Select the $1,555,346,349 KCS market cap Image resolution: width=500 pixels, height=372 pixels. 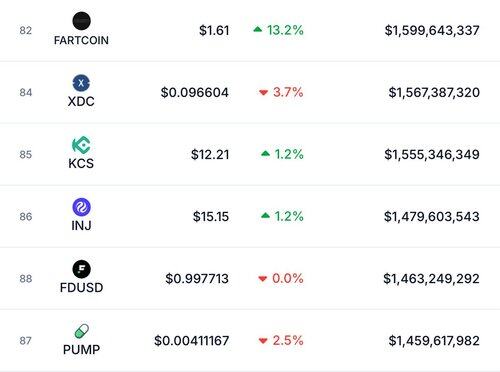click(x=432, y=155)
